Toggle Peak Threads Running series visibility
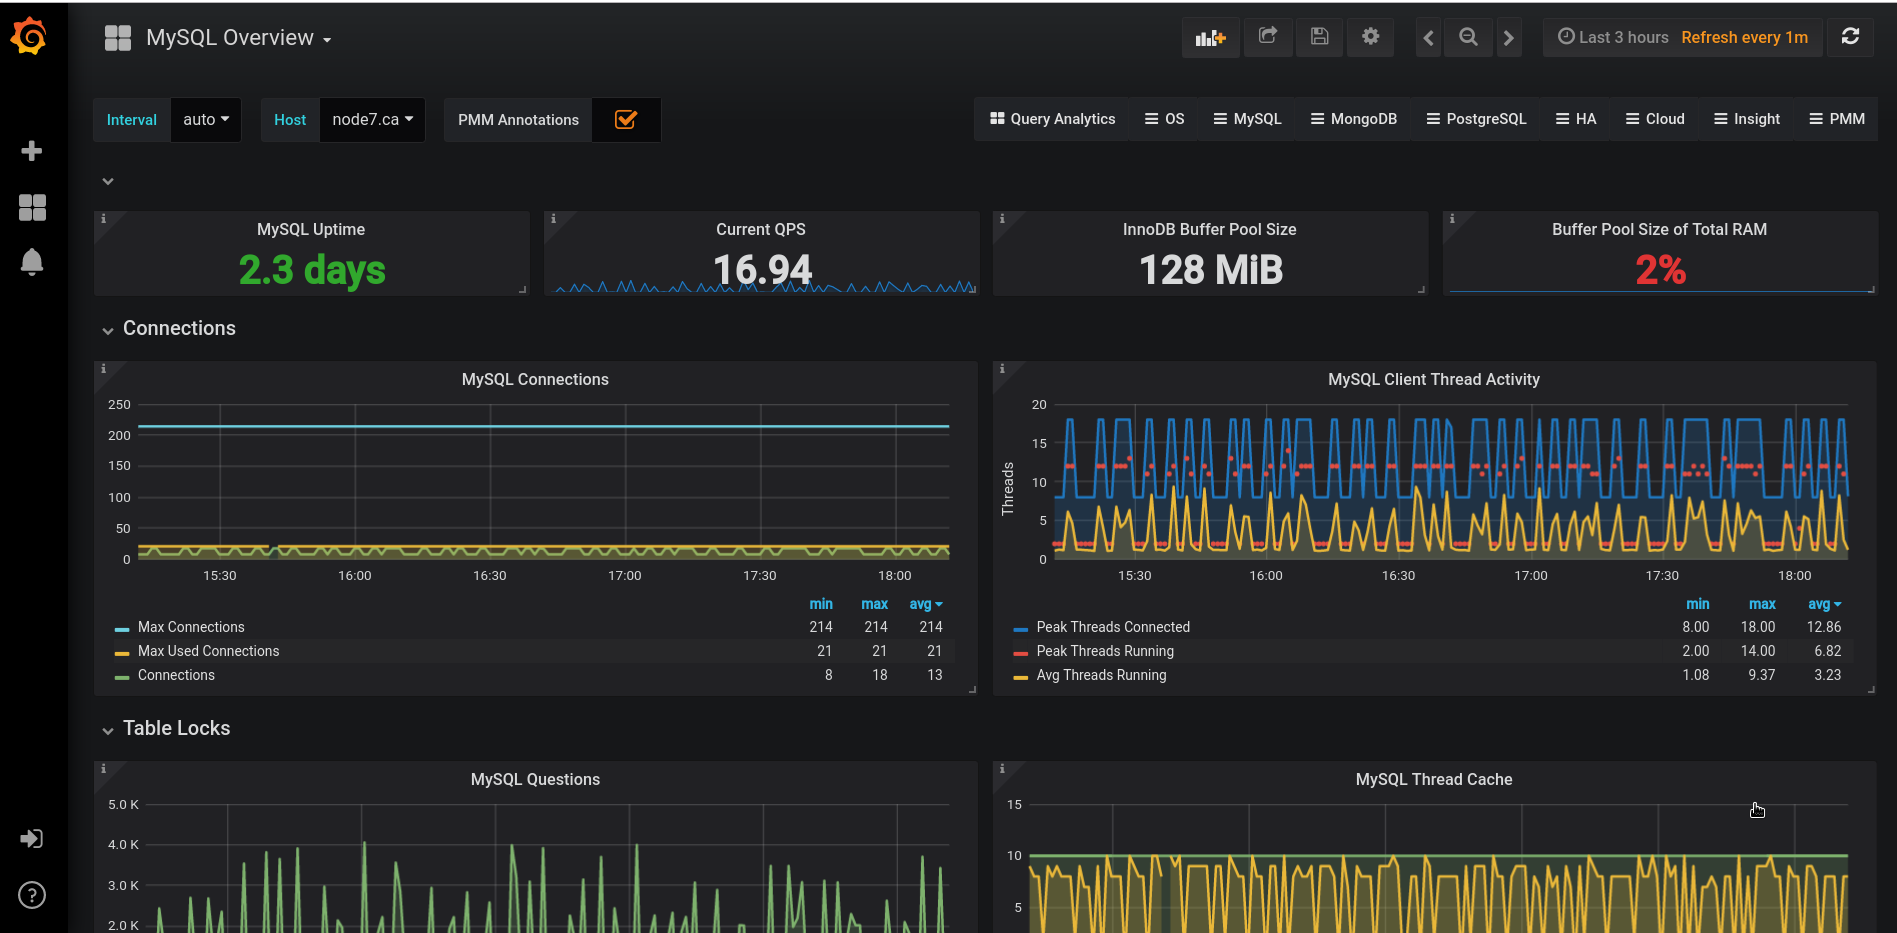The height and width of the screenshot is (933, 1897). pos(1105,651)
